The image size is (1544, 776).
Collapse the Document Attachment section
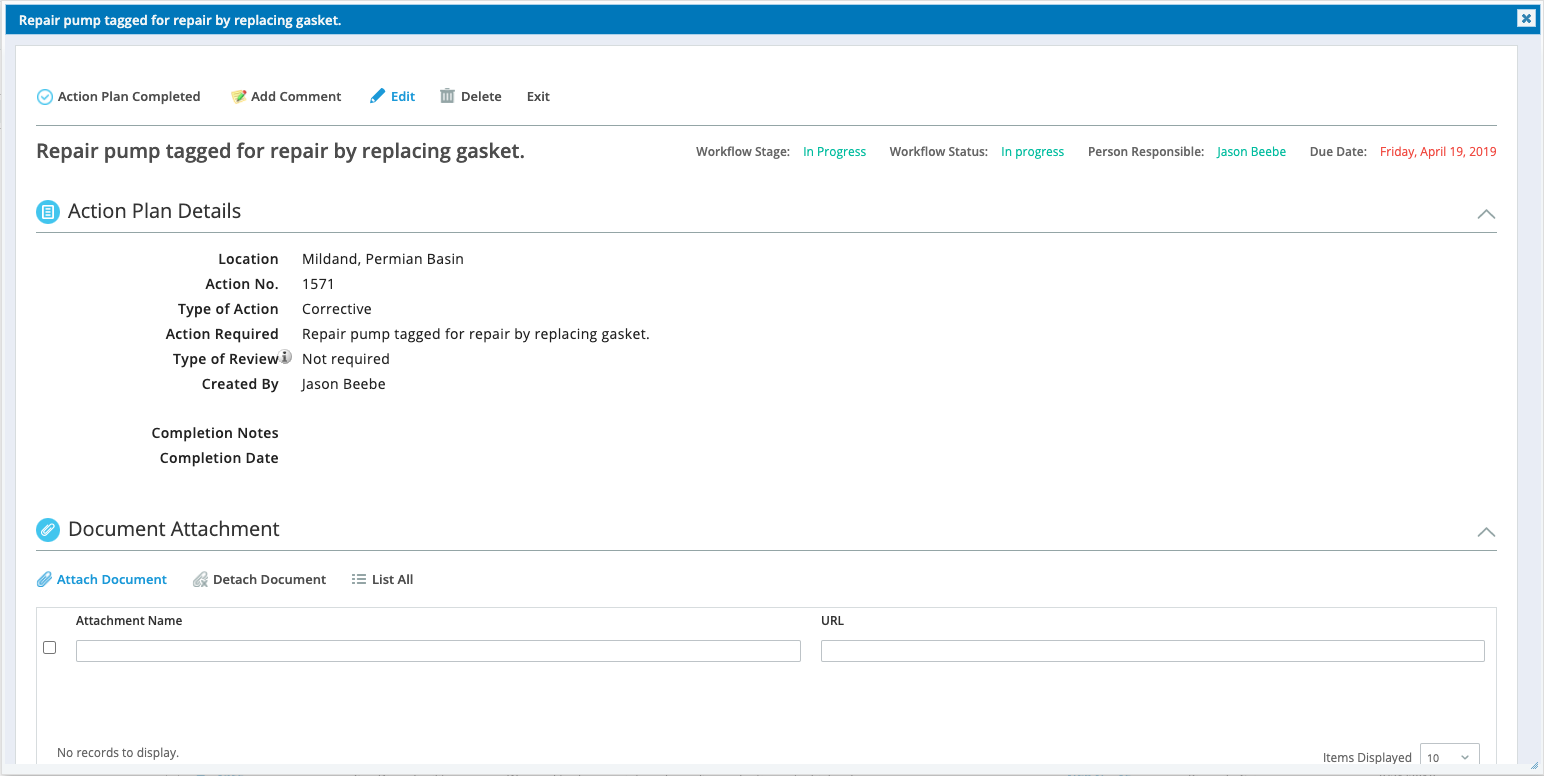(x=1486, y=532)
